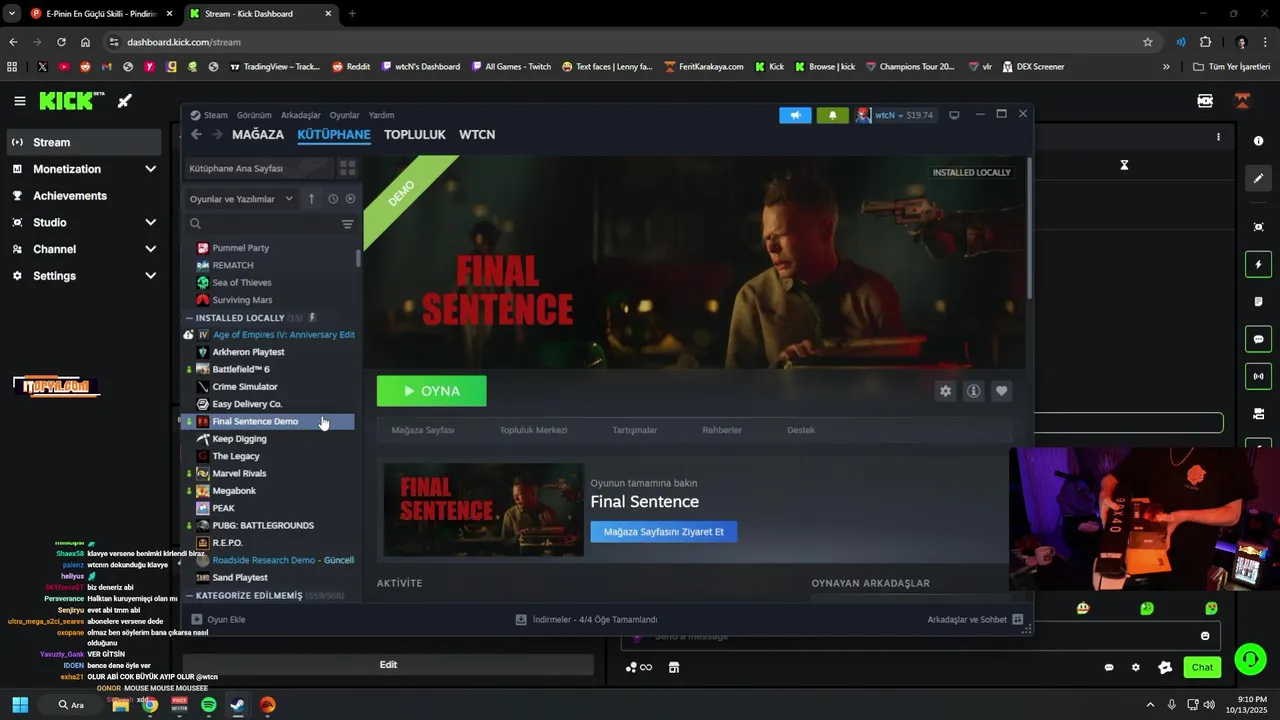Toggle chat bubble panel in Kick sidebar
Image resolution: width=1280 pixels, height=720 pixels.
(x=1258, y=339)
